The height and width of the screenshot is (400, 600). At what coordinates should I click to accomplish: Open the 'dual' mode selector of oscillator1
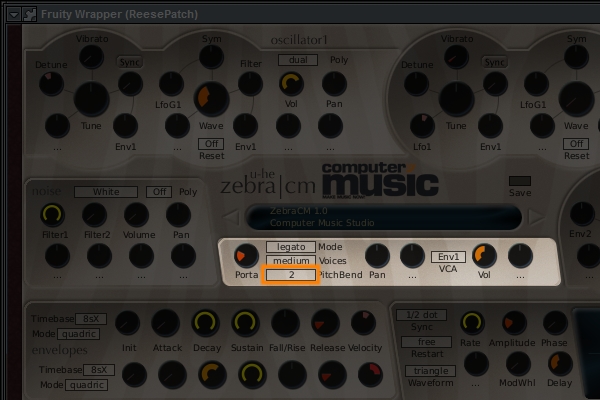click(x=298, y=60)
